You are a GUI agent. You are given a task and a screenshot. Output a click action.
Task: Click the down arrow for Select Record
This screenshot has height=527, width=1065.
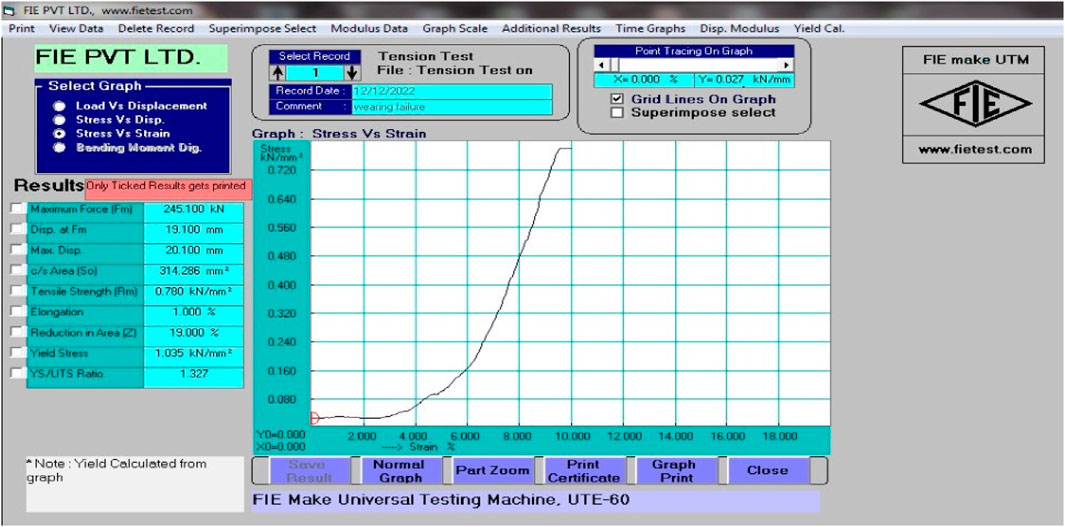pos(352,73)
